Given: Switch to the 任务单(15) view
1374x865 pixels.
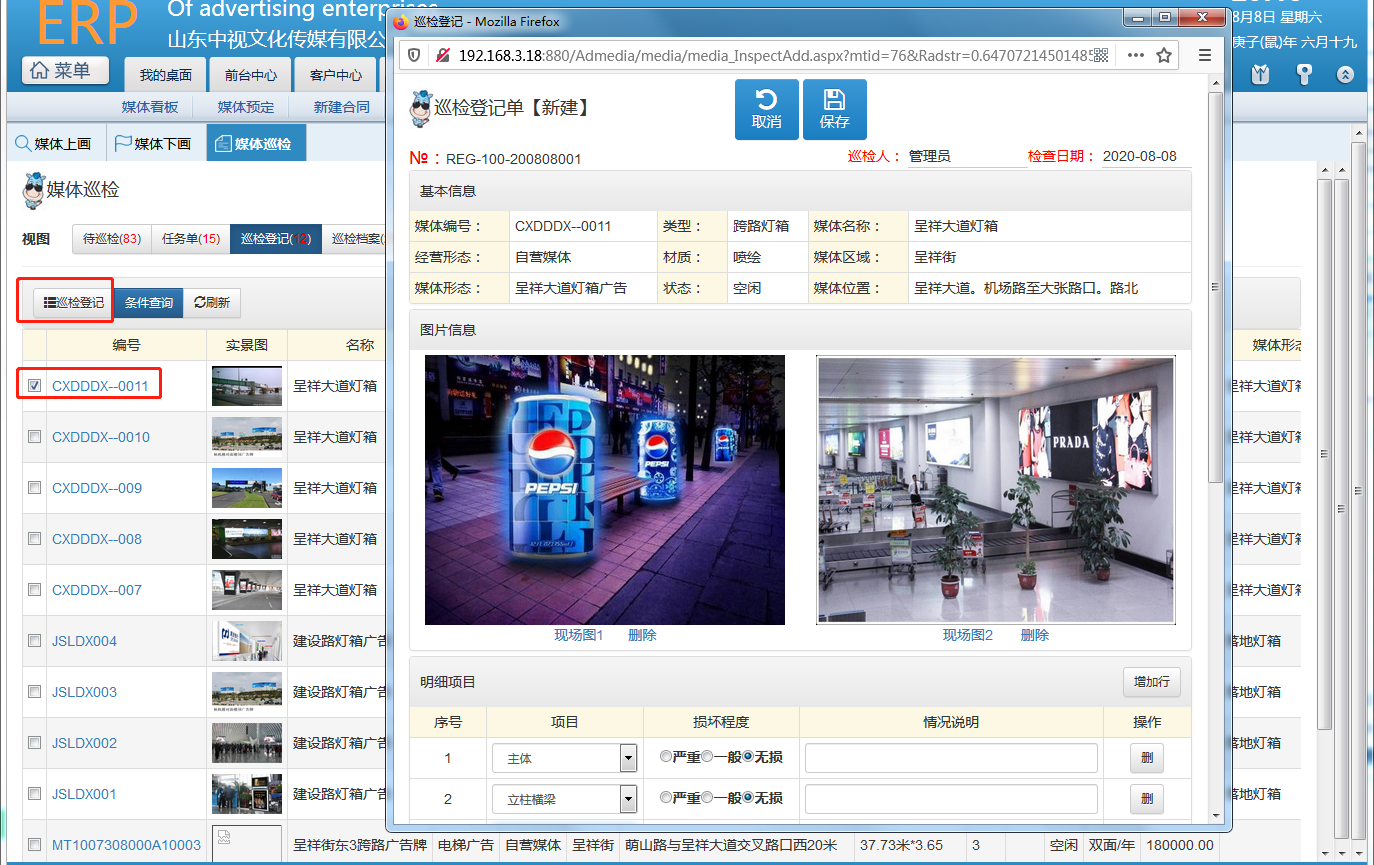Looking at the screenshot, I should pyautogui.click(x=191, y=239).
